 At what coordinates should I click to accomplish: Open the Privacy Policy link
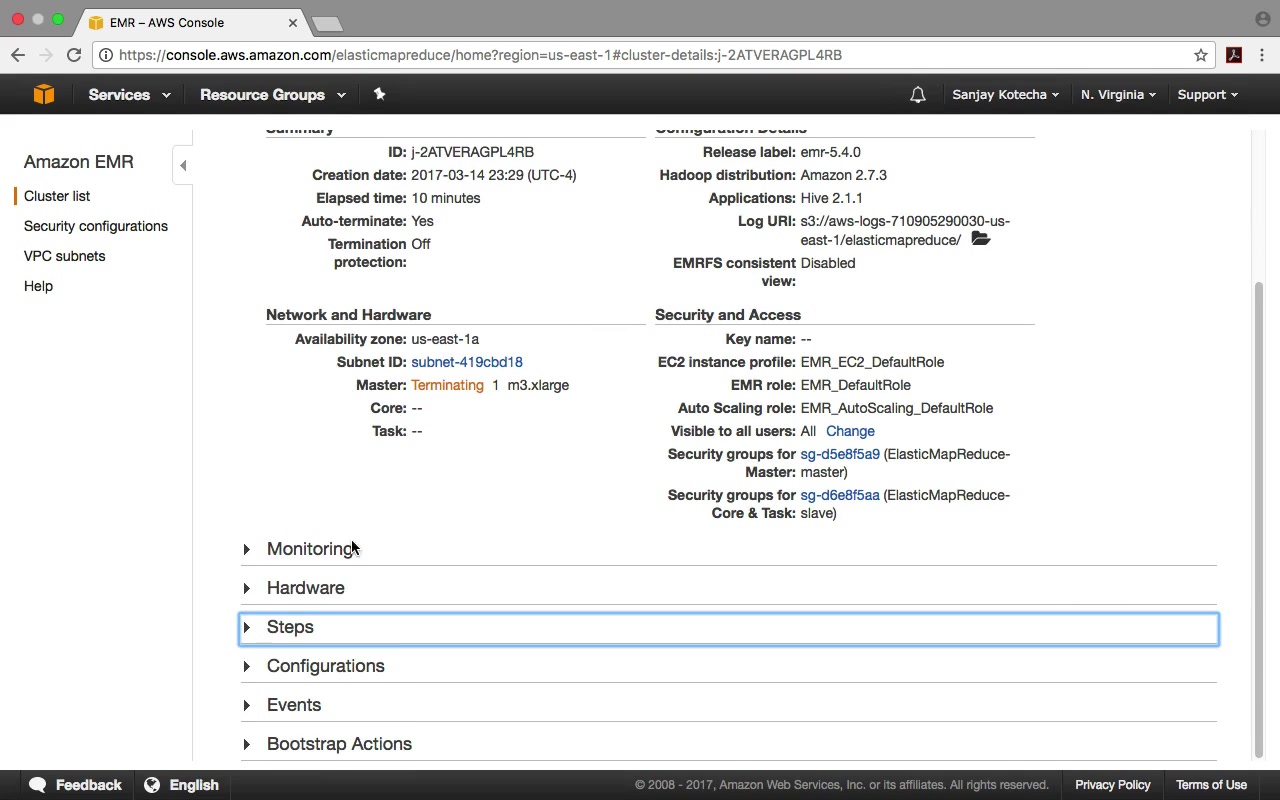point(1113,785)
